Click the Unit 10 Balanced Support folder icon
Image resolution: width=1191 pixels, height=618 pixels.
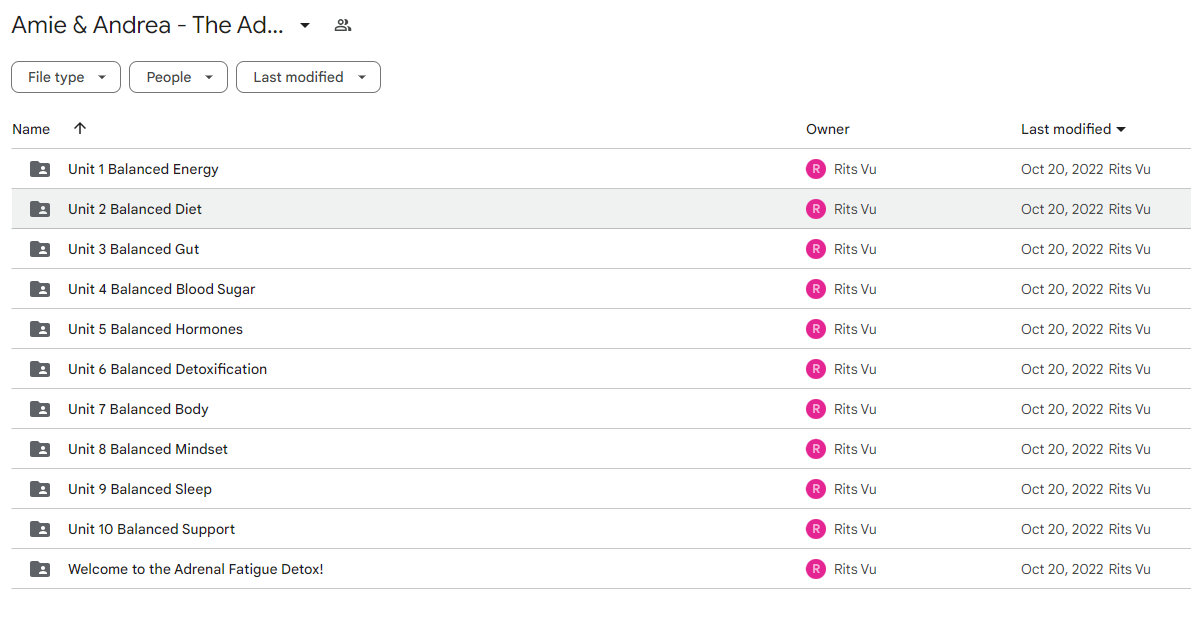(40, 529)
